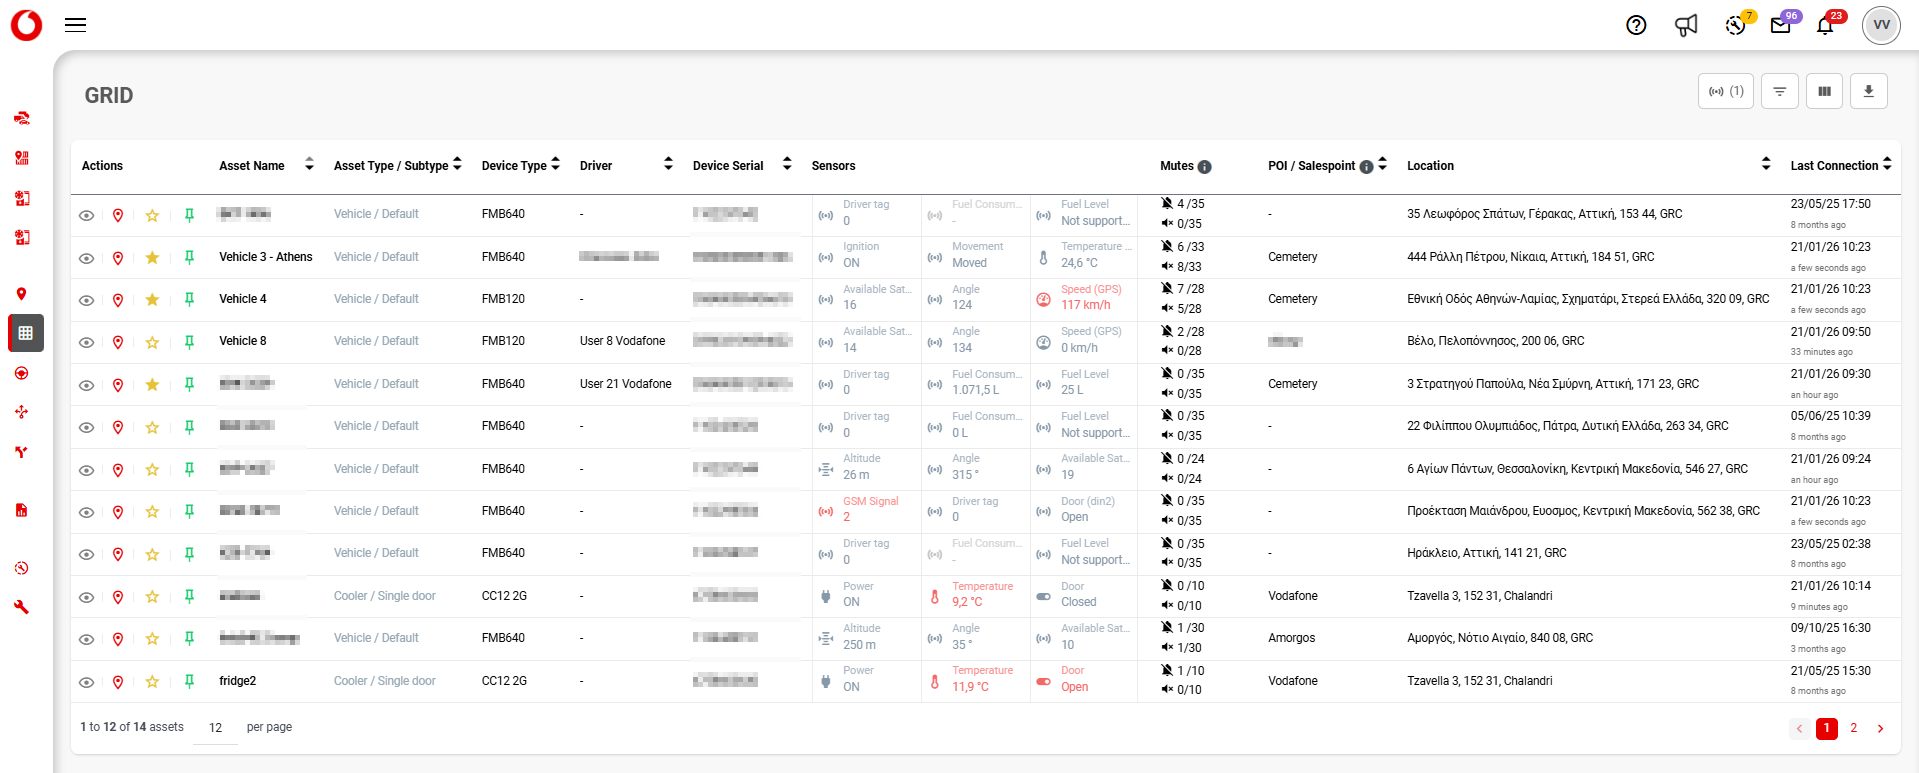Sort by Device Type column
This screenshot has height=773, width=1919.
point(555,165)
